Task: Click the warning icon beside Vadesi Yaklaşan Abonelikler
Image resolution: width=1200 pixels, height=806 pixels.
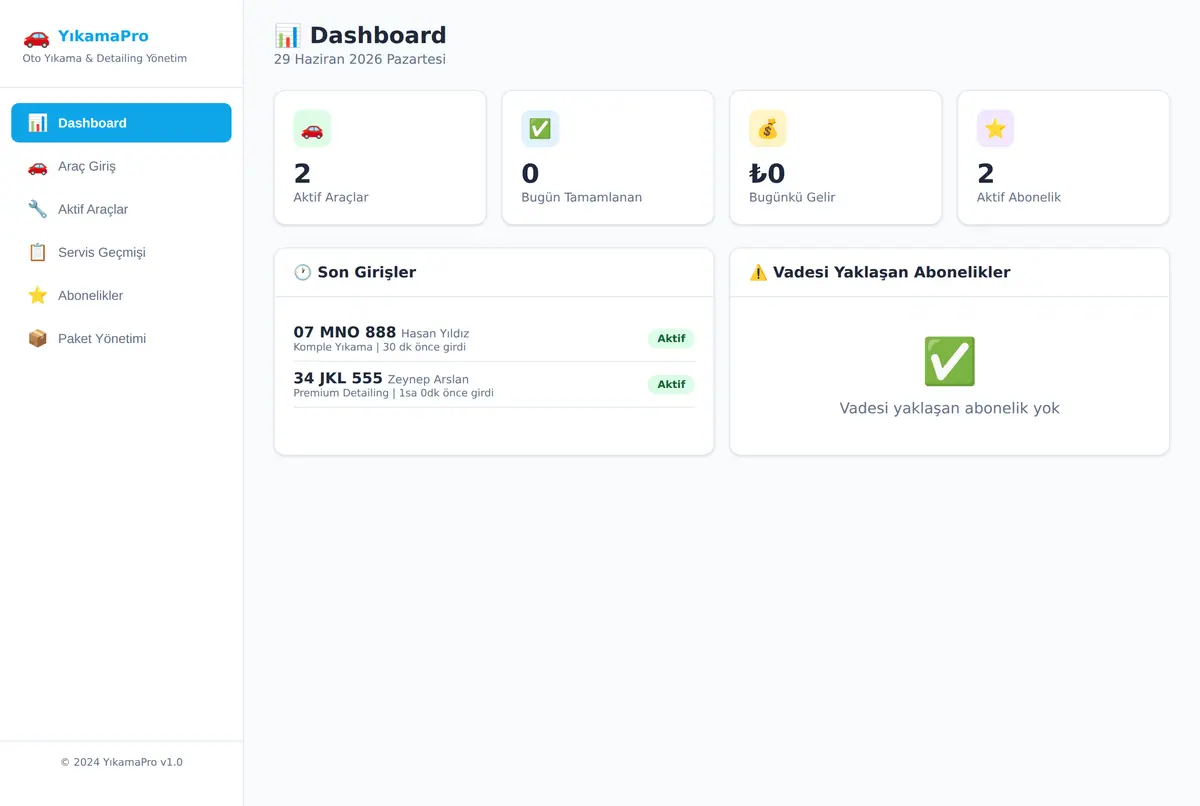Action: (758, 272)
